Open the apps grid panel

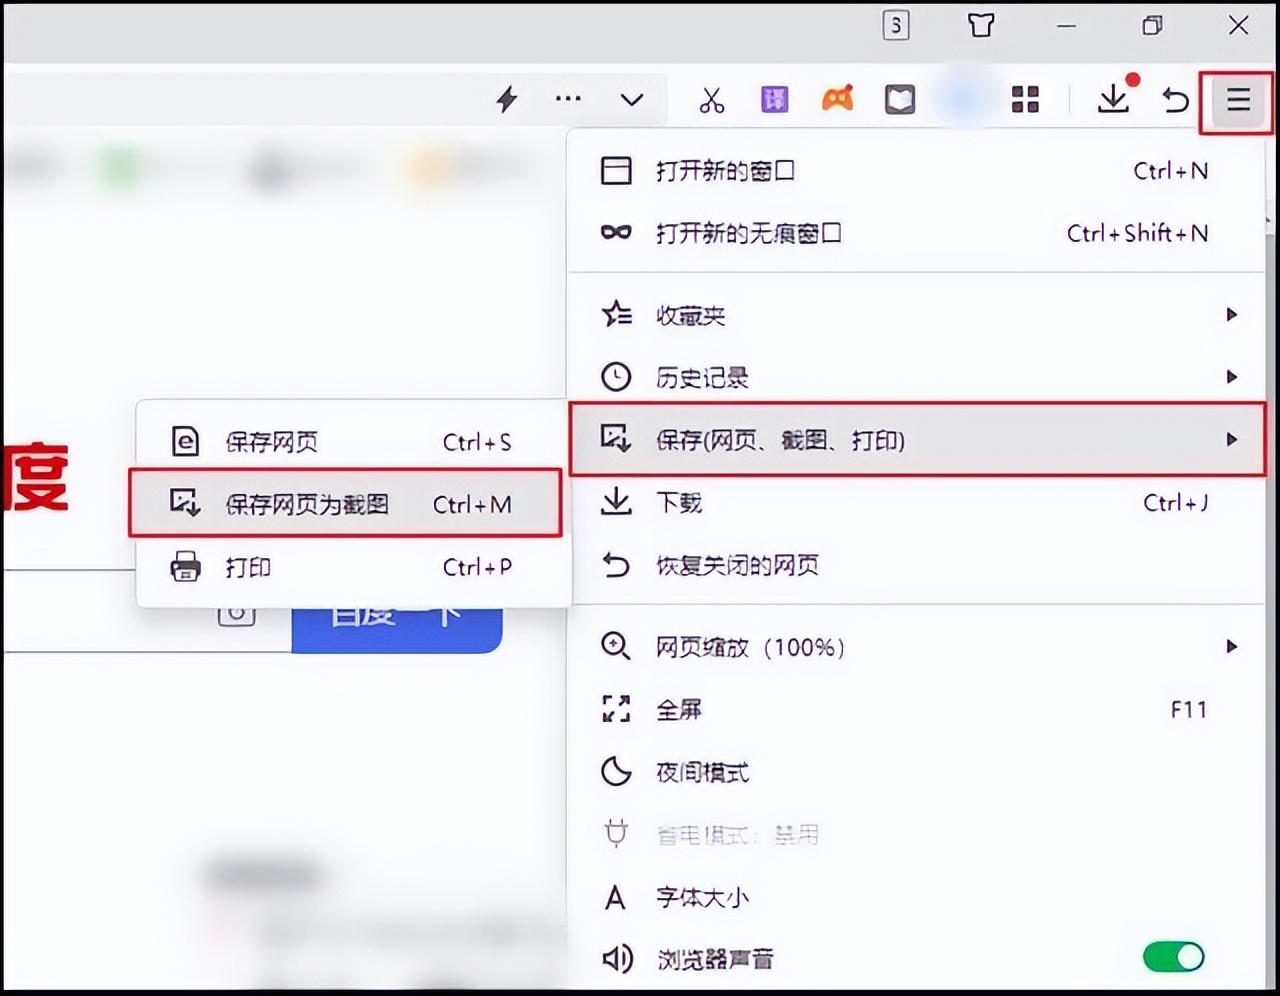coord(1024,99)
